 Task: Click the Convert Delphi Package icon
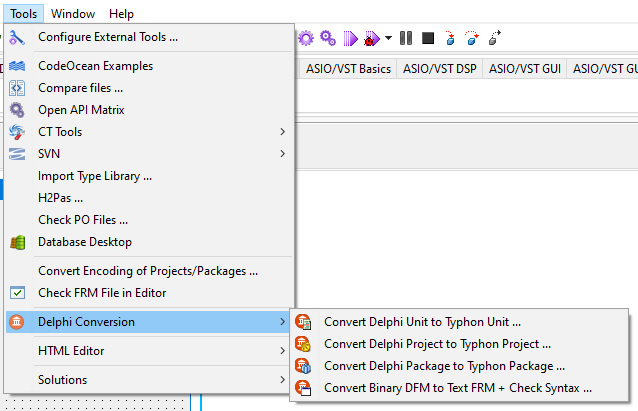click(303, 366)
